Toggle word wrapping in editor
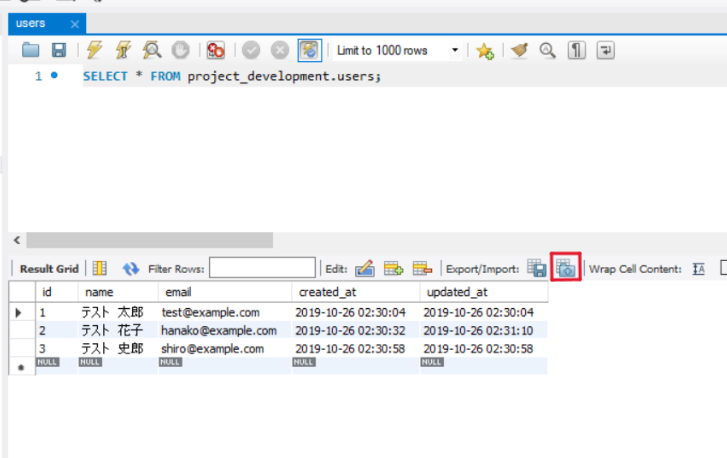 point(606,50)
